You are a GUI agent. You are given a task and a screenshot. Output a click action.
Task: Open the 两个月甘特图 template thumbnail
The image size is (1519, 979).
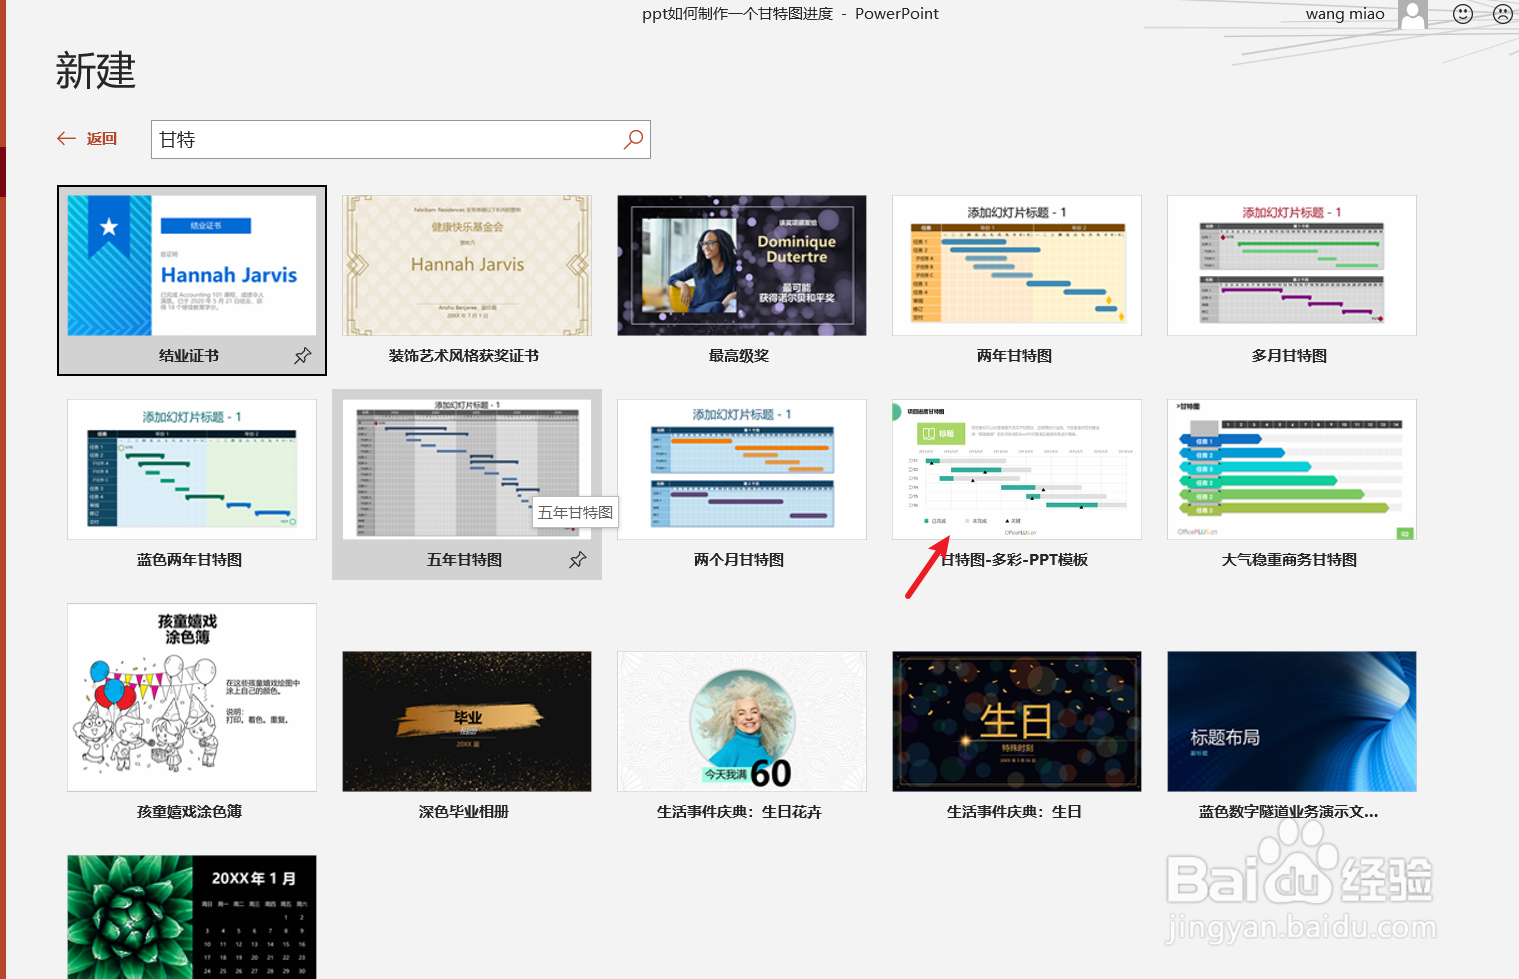pyautogui.click(x=742, y=469)
